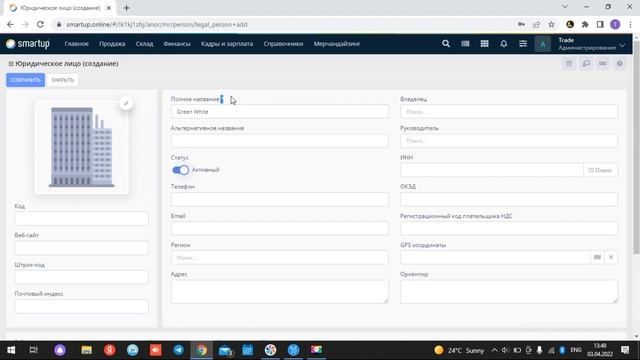Focus the Email field
The image size is (640, 360).
(x=280, y=229)
